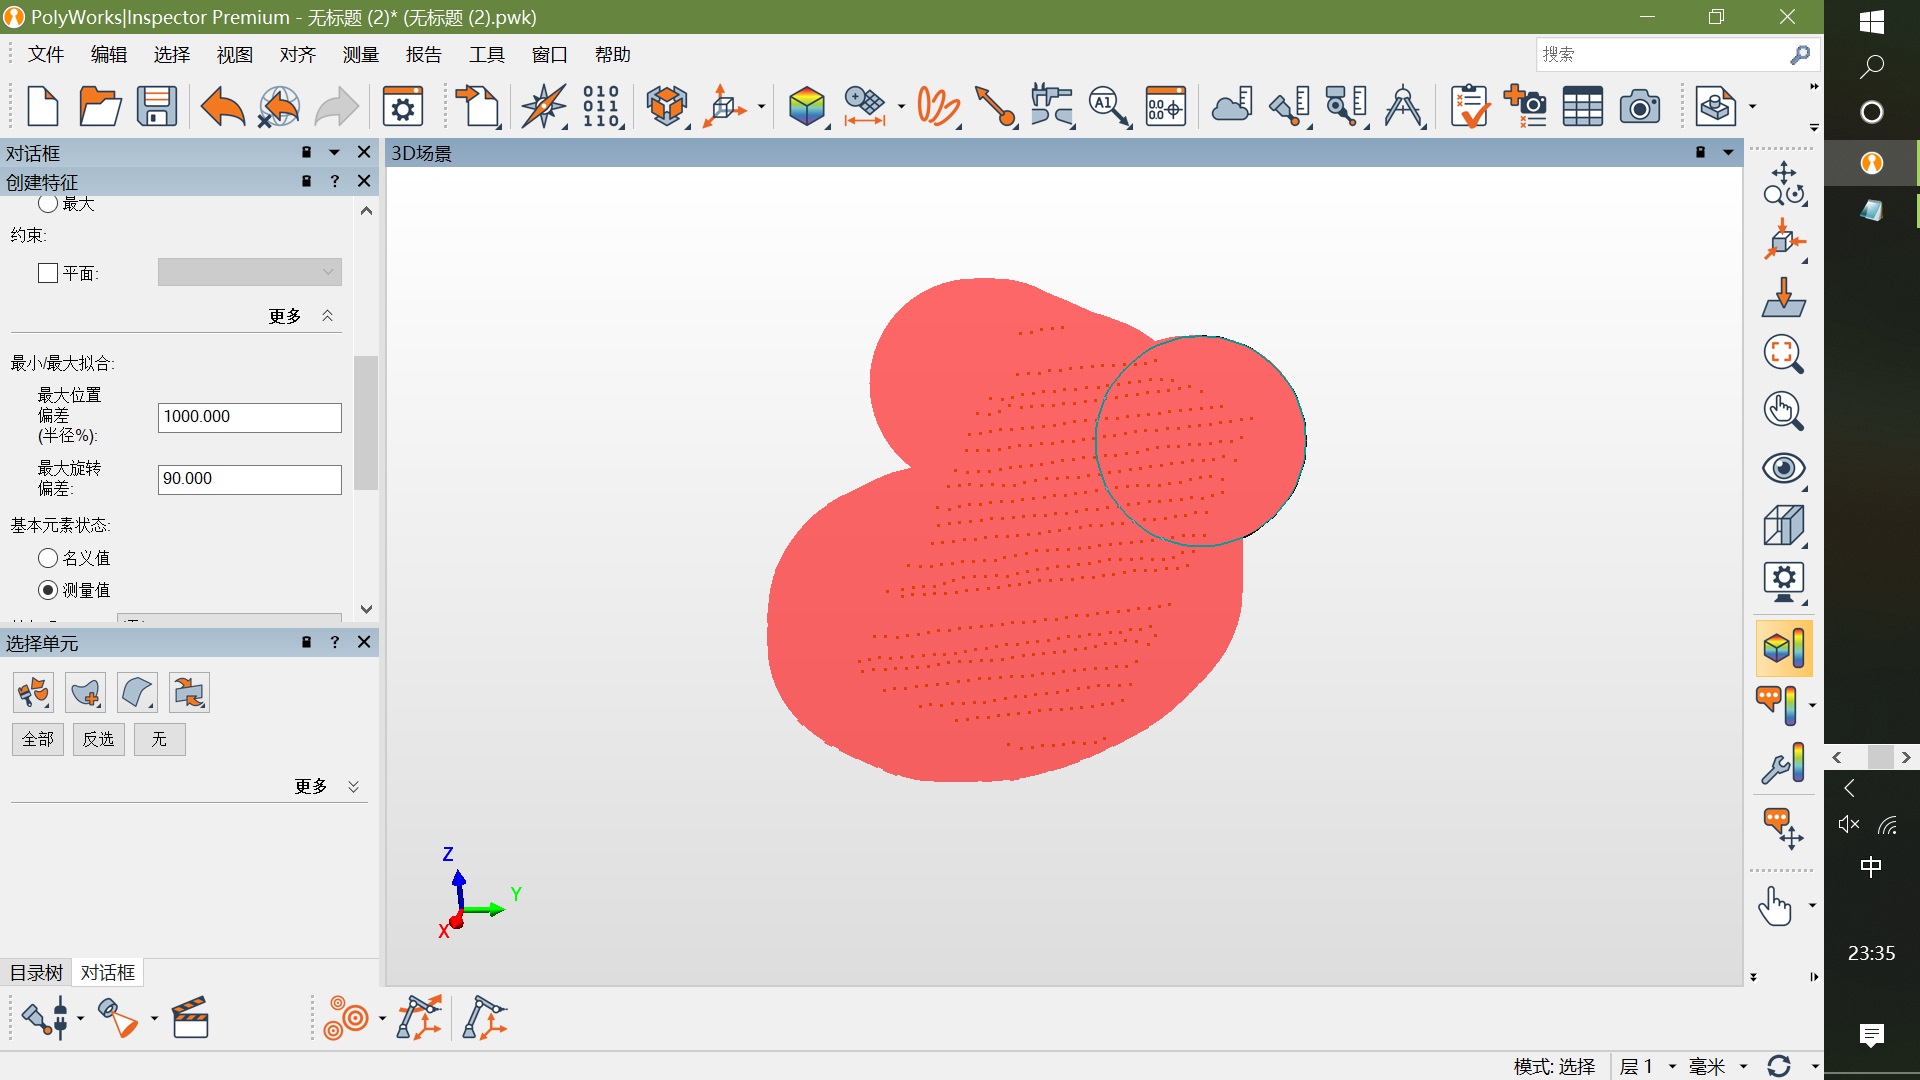This screenshot has width=1920, height=1080.
Task: Click the eye visibility icon in the right toolbar
Action: pos(1783,469)
